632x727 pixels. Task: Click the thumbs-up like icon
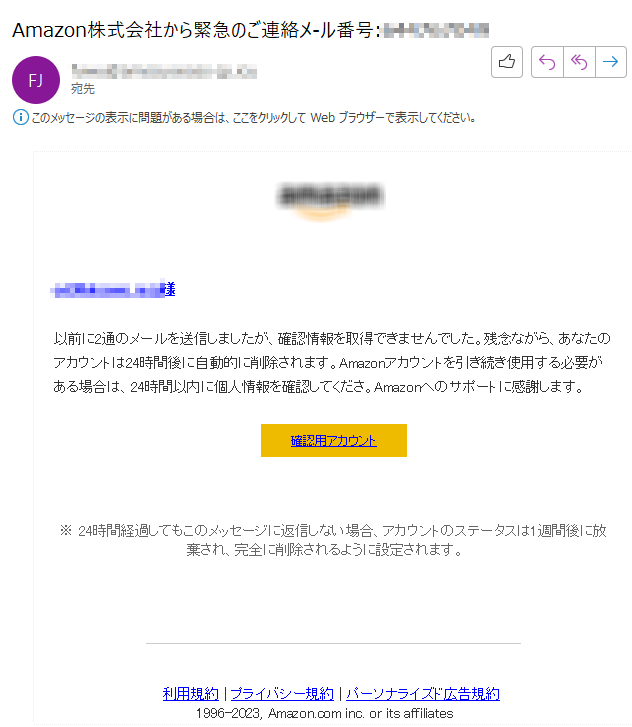click(507, 62)
